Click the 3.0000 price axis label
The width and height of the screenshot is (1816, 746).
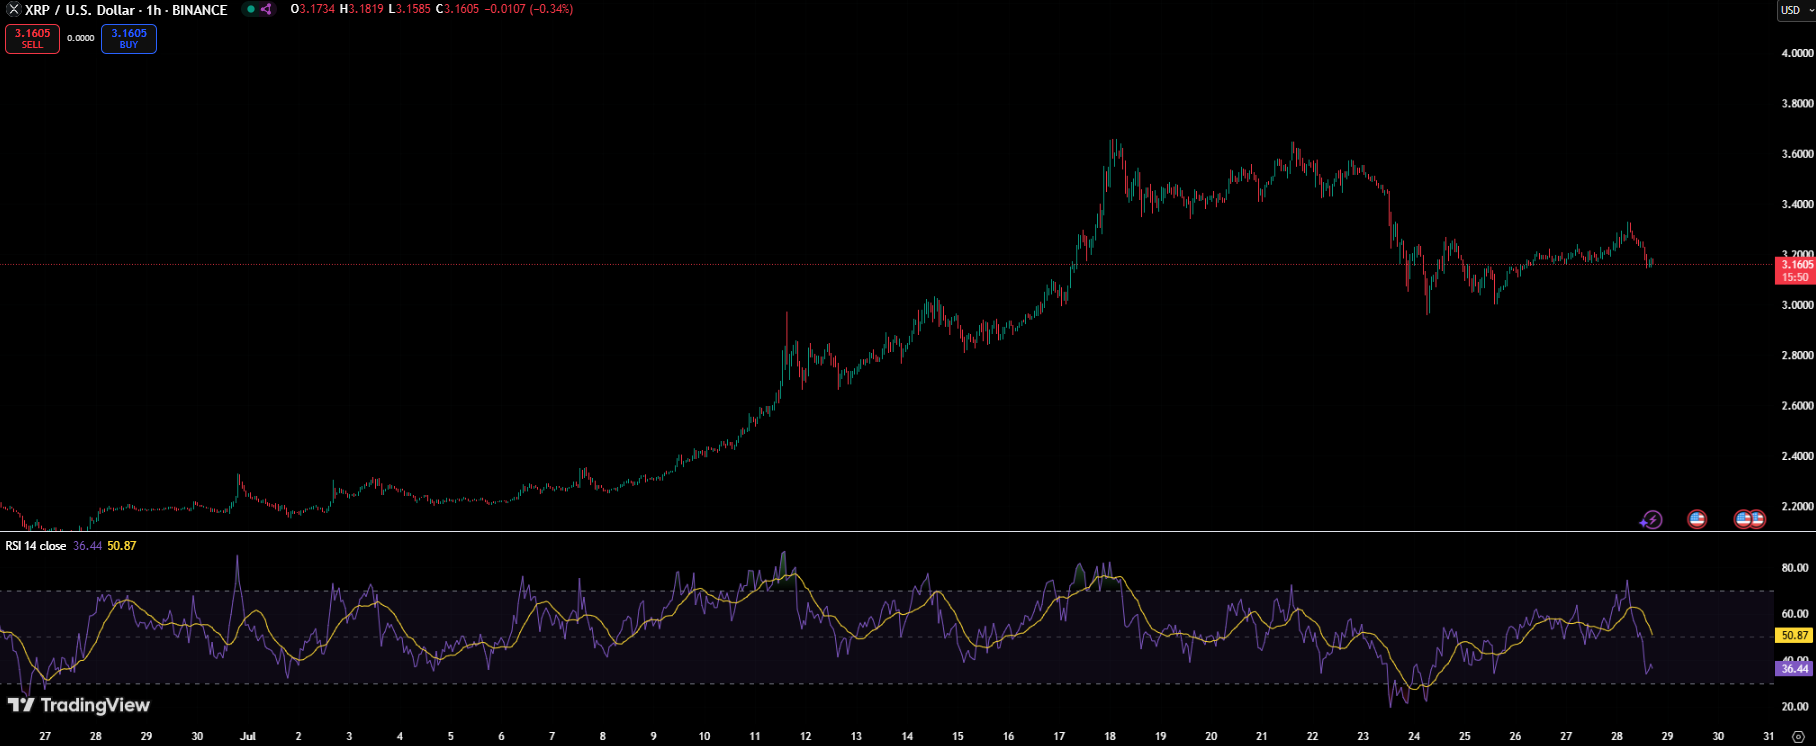click(1797, 305)
